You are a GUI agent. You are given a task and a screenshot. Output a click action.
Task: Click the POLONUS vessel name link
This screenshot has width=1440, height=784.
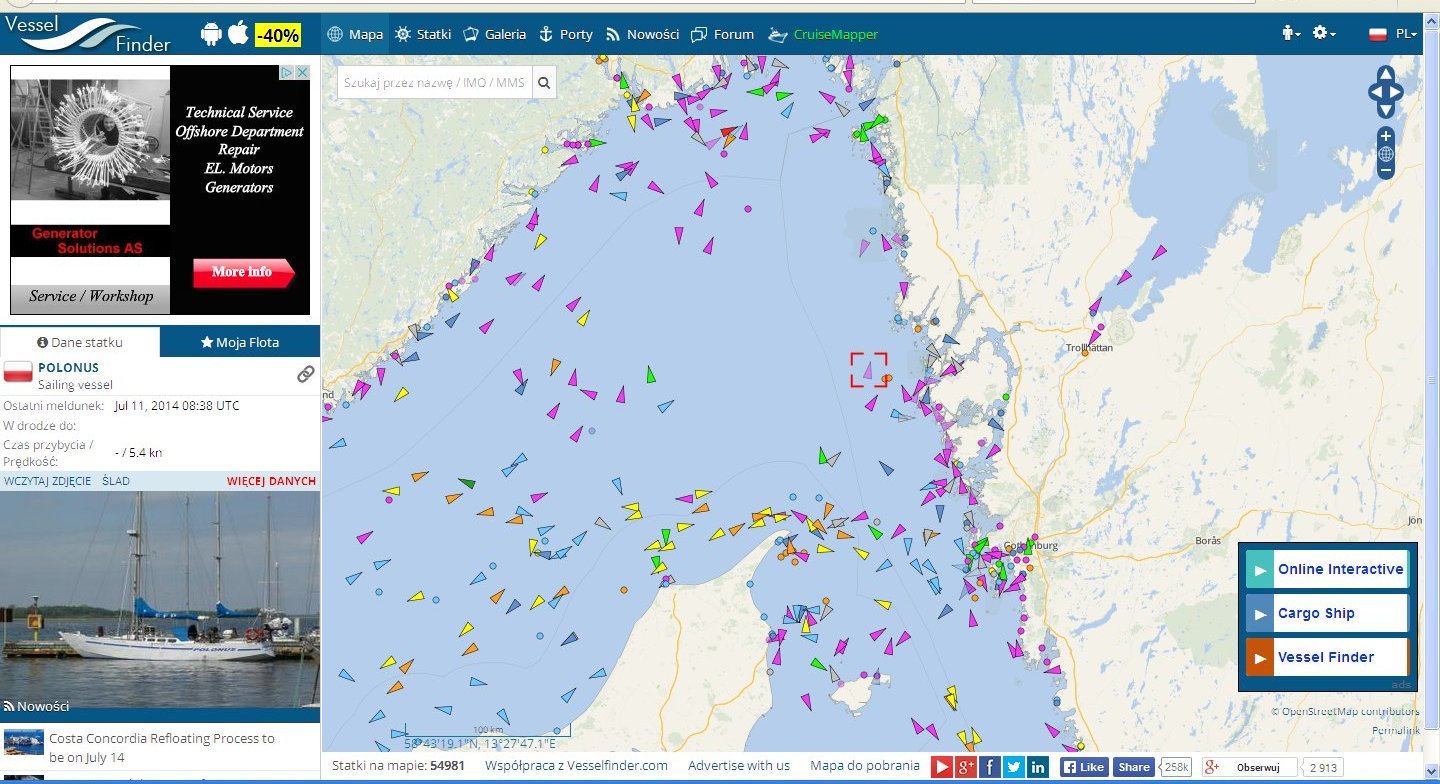point(68,368)
